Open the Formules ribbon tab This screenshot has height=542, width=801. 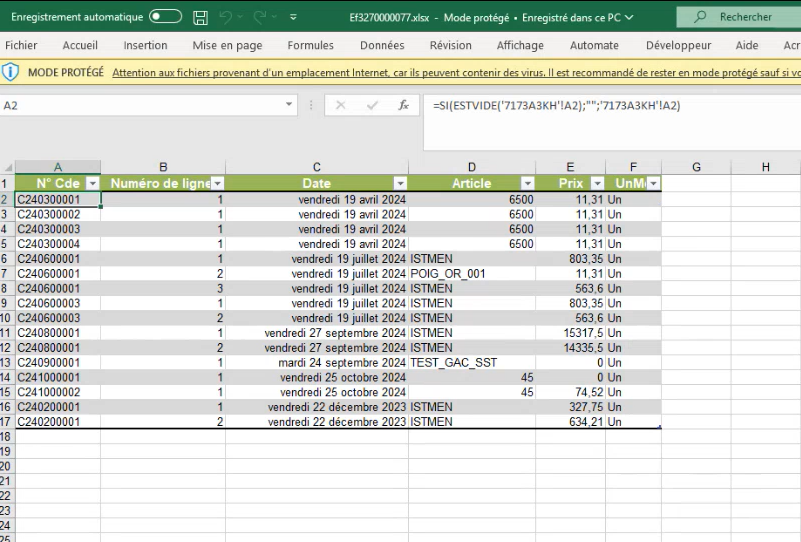[310, 45]
